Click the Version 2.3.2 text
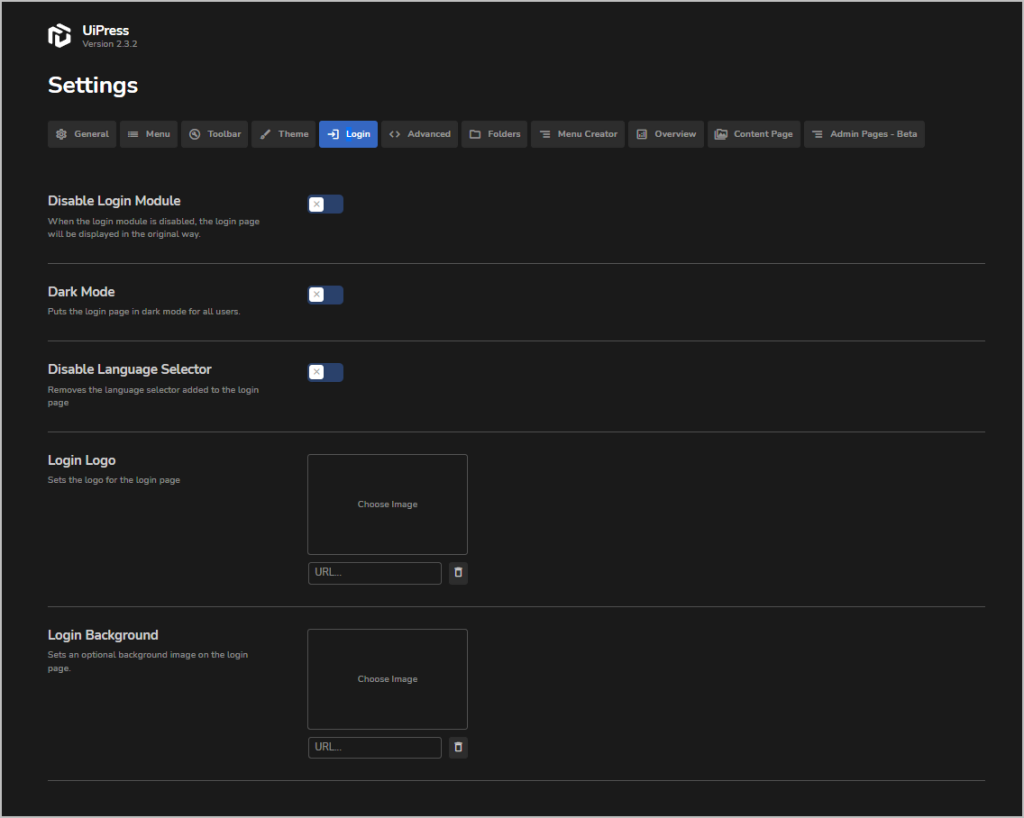 (110, 44)
